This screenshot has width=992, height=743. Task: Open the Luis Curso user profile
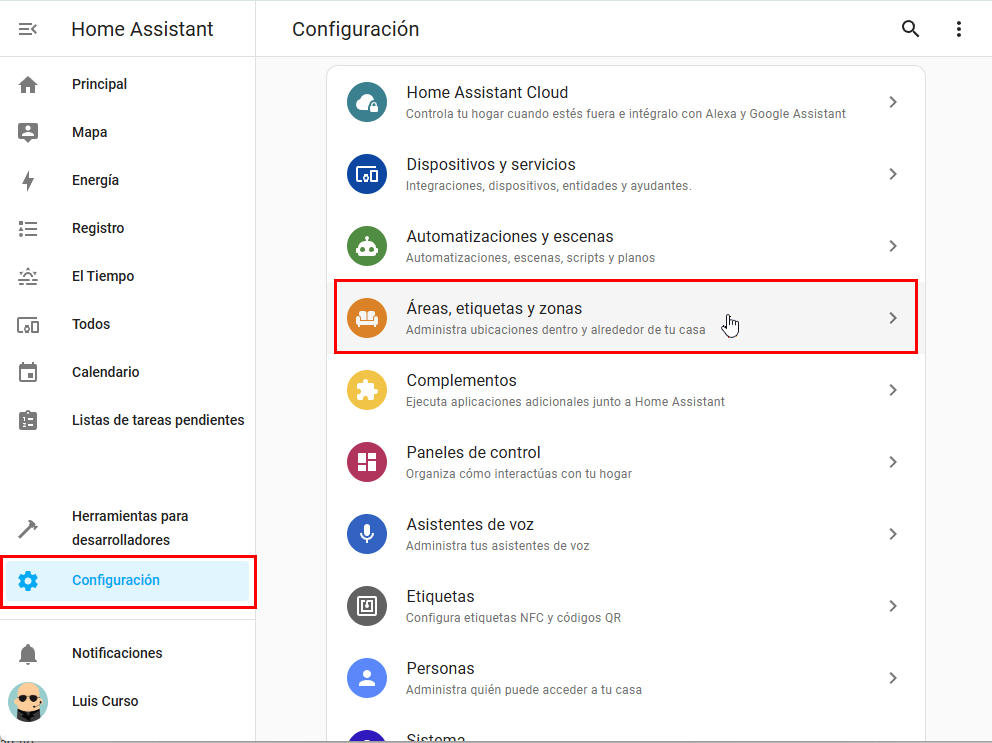pyautogui.click(x=105, y=701)
